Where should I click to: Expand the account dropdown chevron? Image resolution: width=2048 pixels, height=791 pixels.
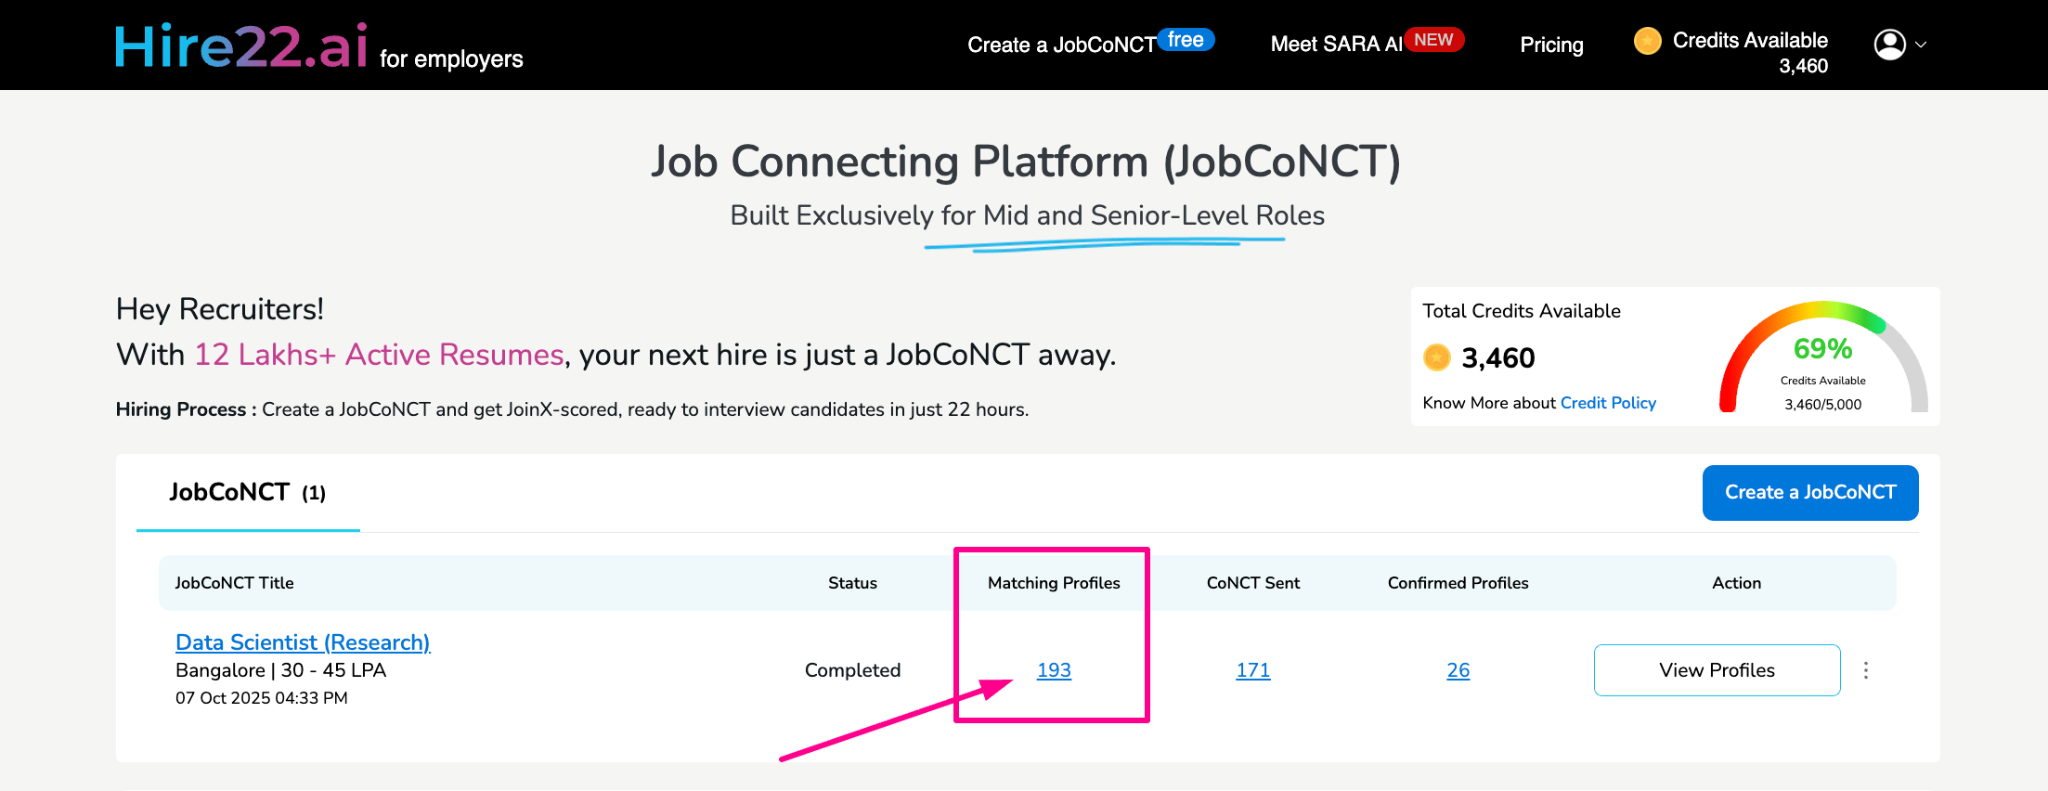point(1921,45)
